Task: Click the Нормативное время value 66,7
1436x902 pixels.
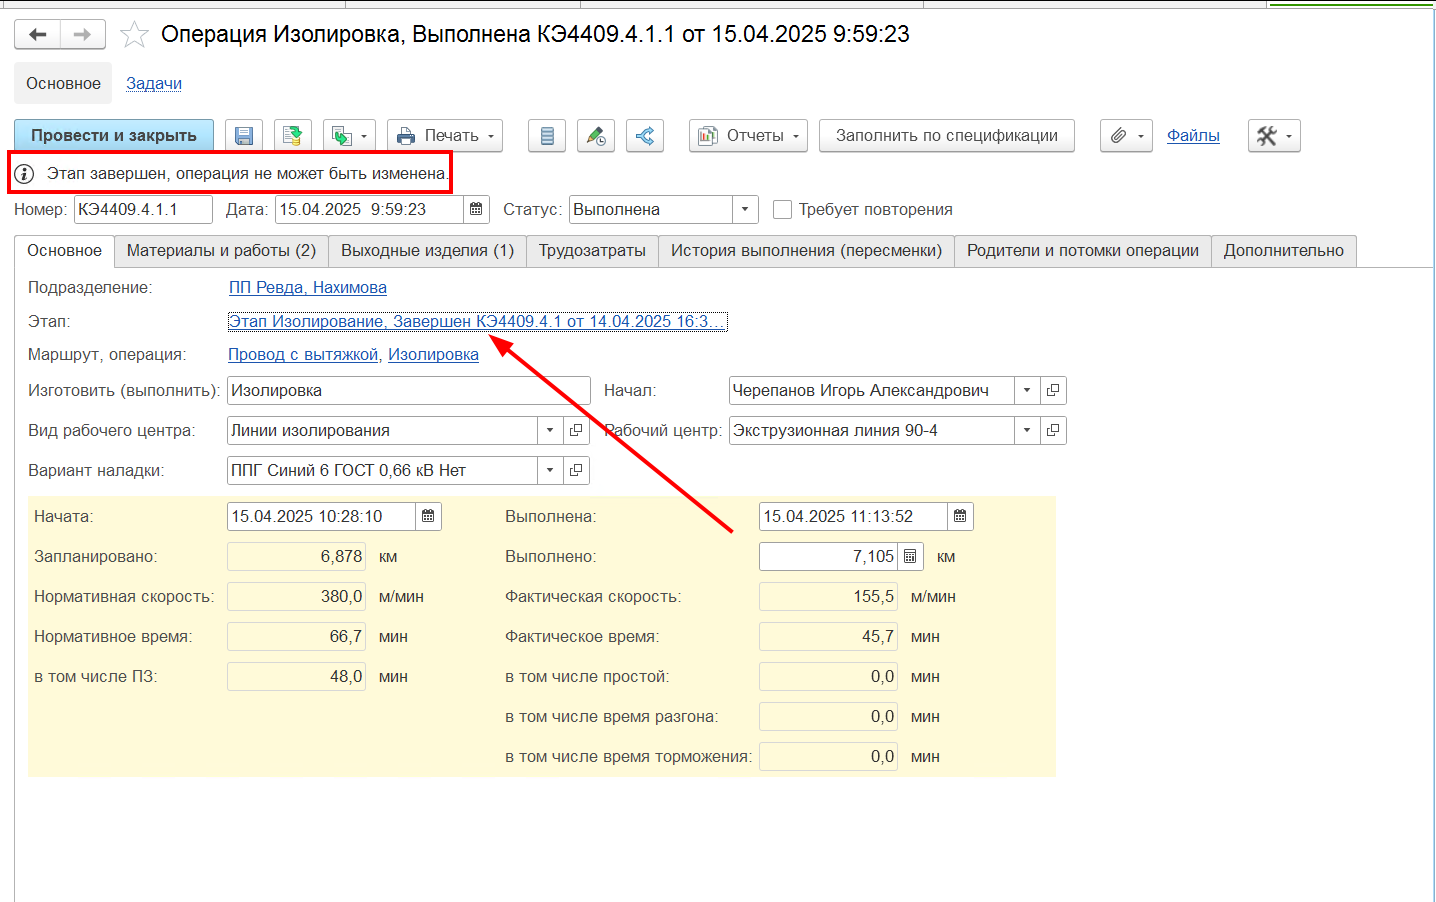Action: pos(296,636)
